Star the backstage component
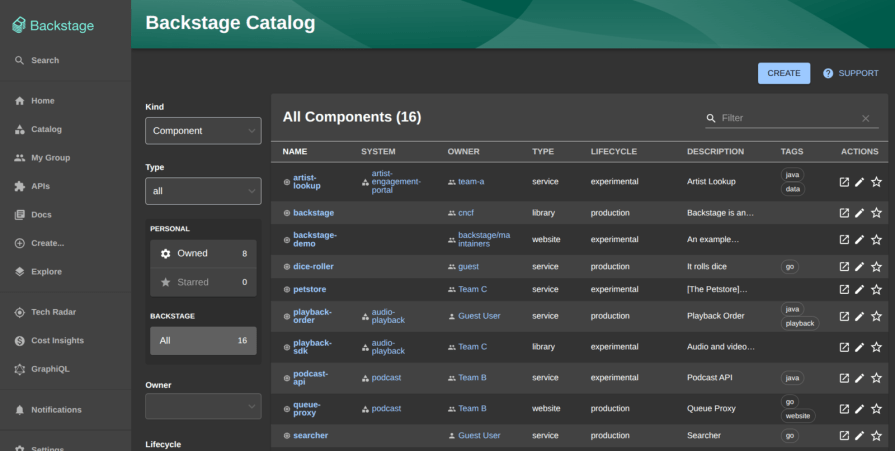This screenshot has height=451, width=895. (x=877, y=213)
